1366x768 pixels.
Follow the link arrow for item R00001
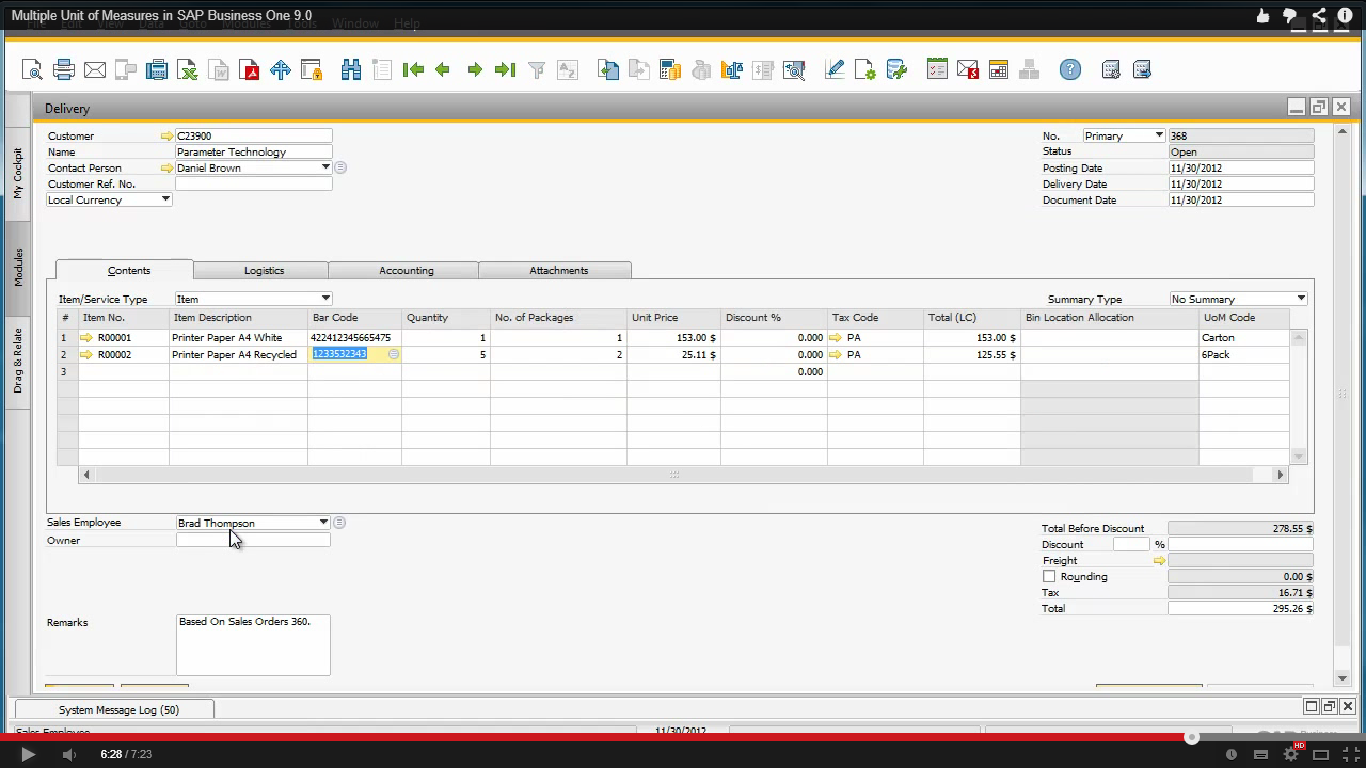pos(86,338)
